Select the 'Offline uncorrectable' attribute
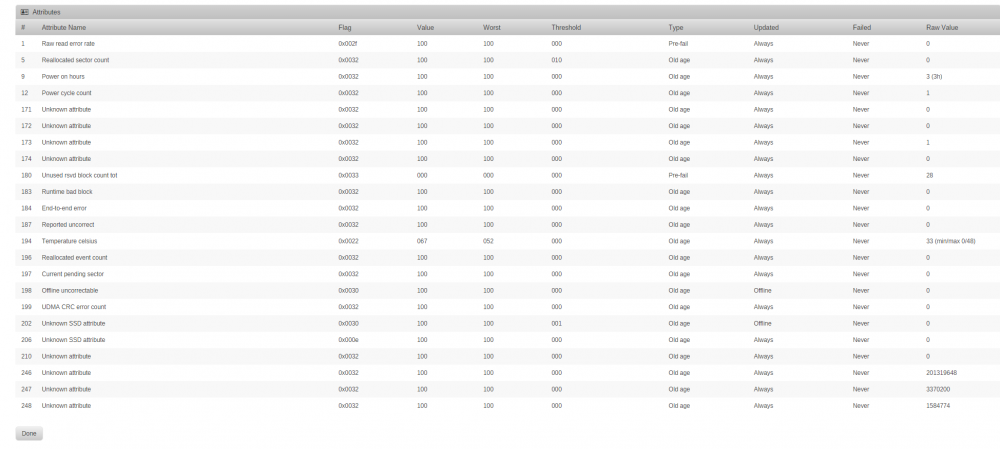Viewport: 1000px width, 449px height. pos(70,291)
